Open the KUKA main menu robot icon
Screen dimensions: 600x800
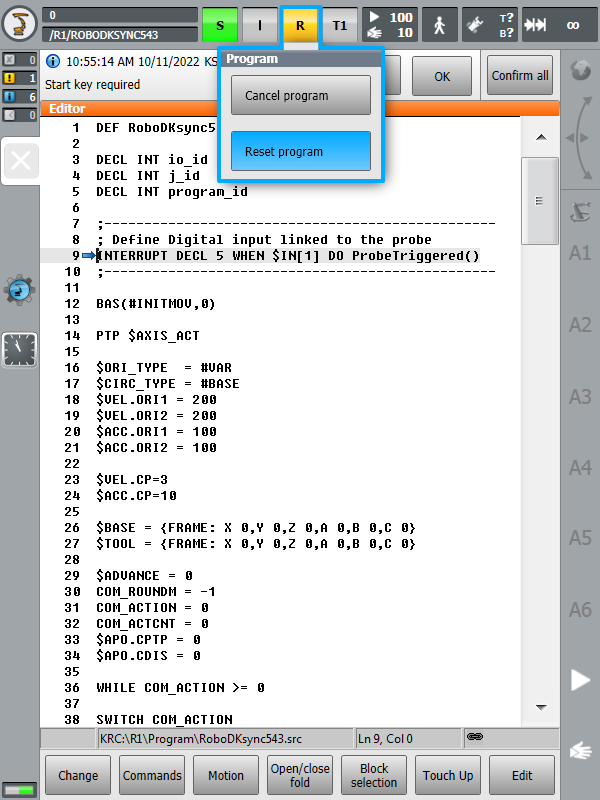pos(19,23)
